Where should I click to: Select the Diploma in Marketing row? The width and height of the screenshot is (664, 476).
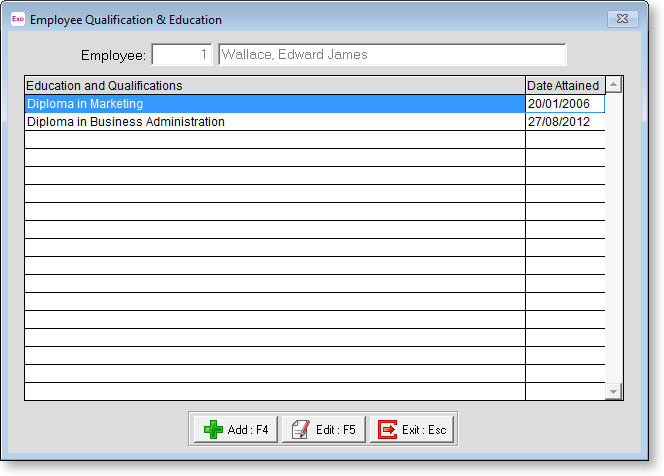point(274,104)
